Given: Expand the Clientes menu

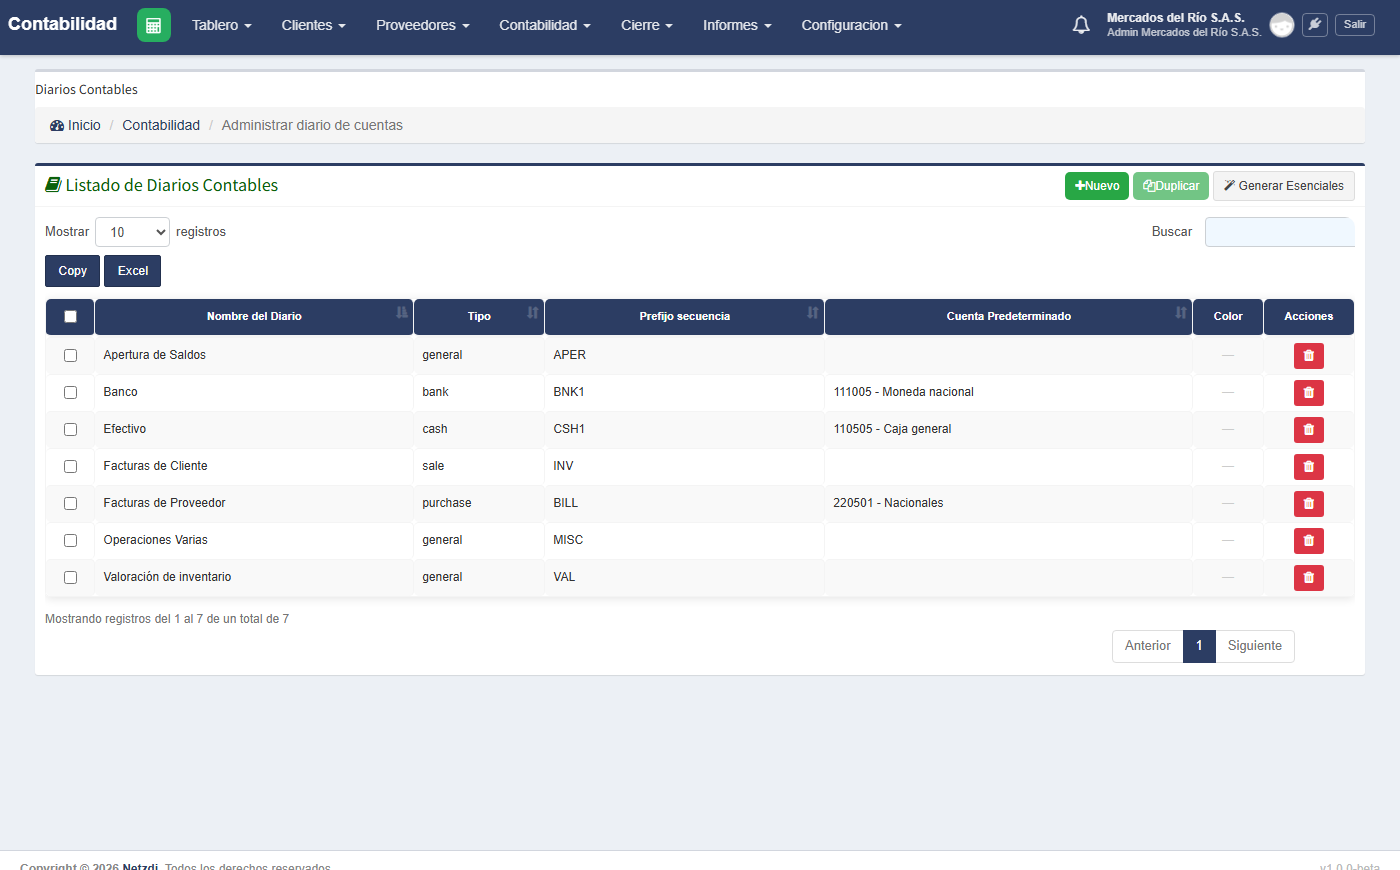Looking at the screenshot, I should [313, 25].
